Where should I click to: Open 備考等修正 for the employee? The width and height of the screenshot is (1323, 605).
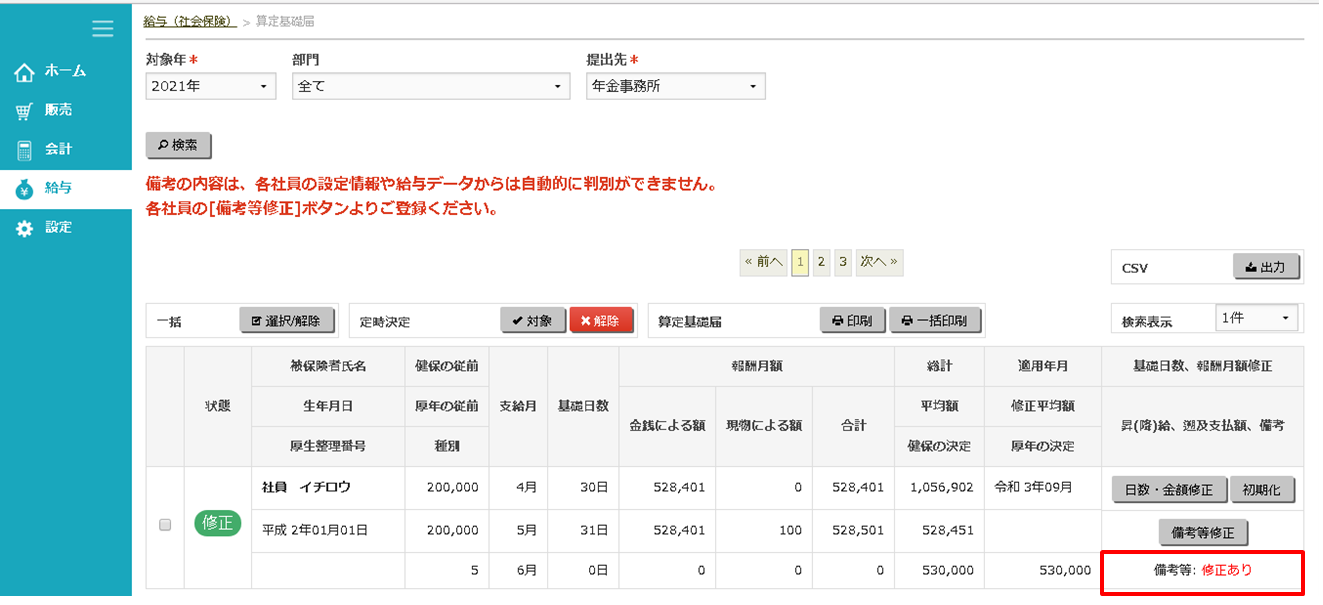pyautogui.click(x=1203, y=532)
